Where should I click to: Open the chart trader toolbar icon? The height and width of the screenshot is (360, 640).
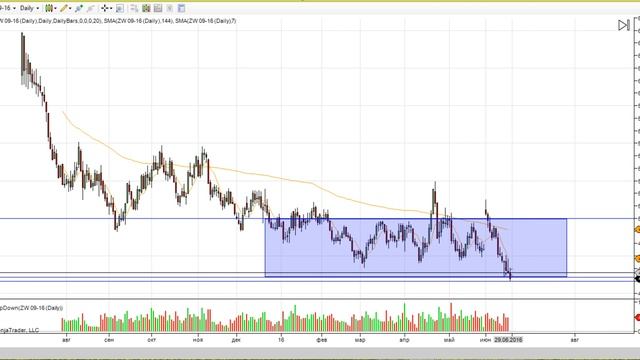coord(134,8)
